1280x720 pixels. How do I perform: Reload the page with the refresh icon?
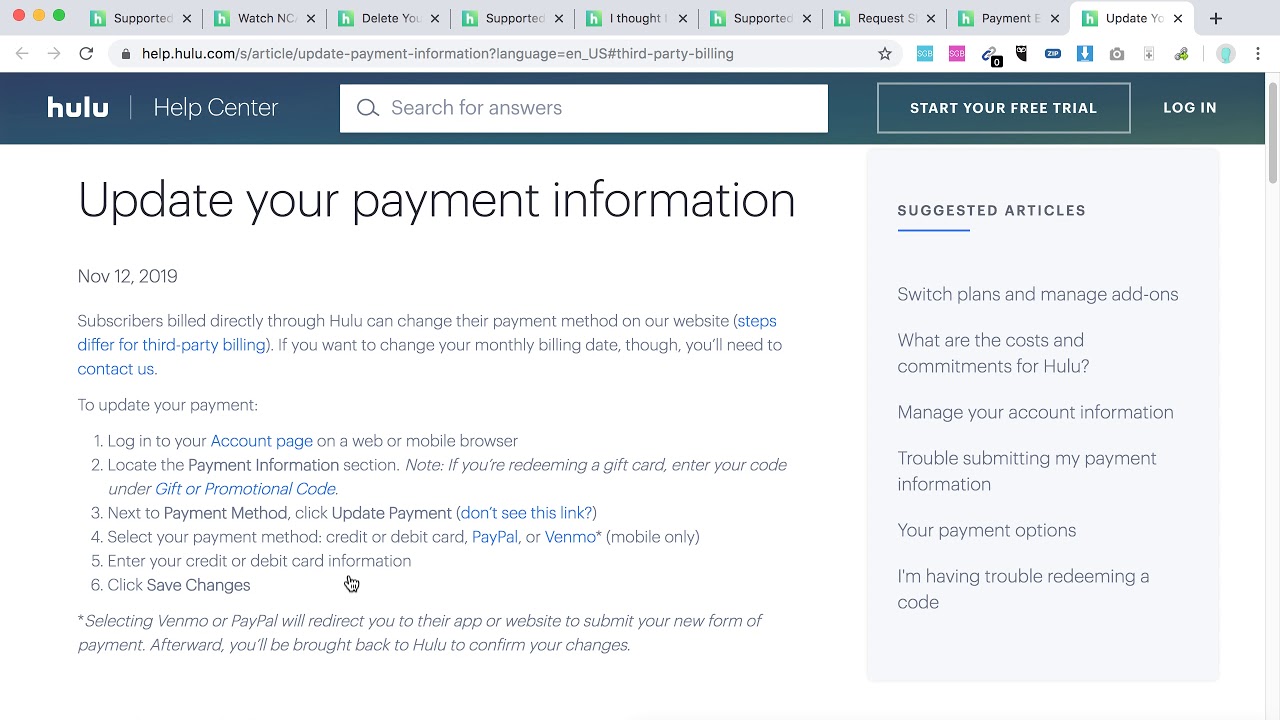86,54
